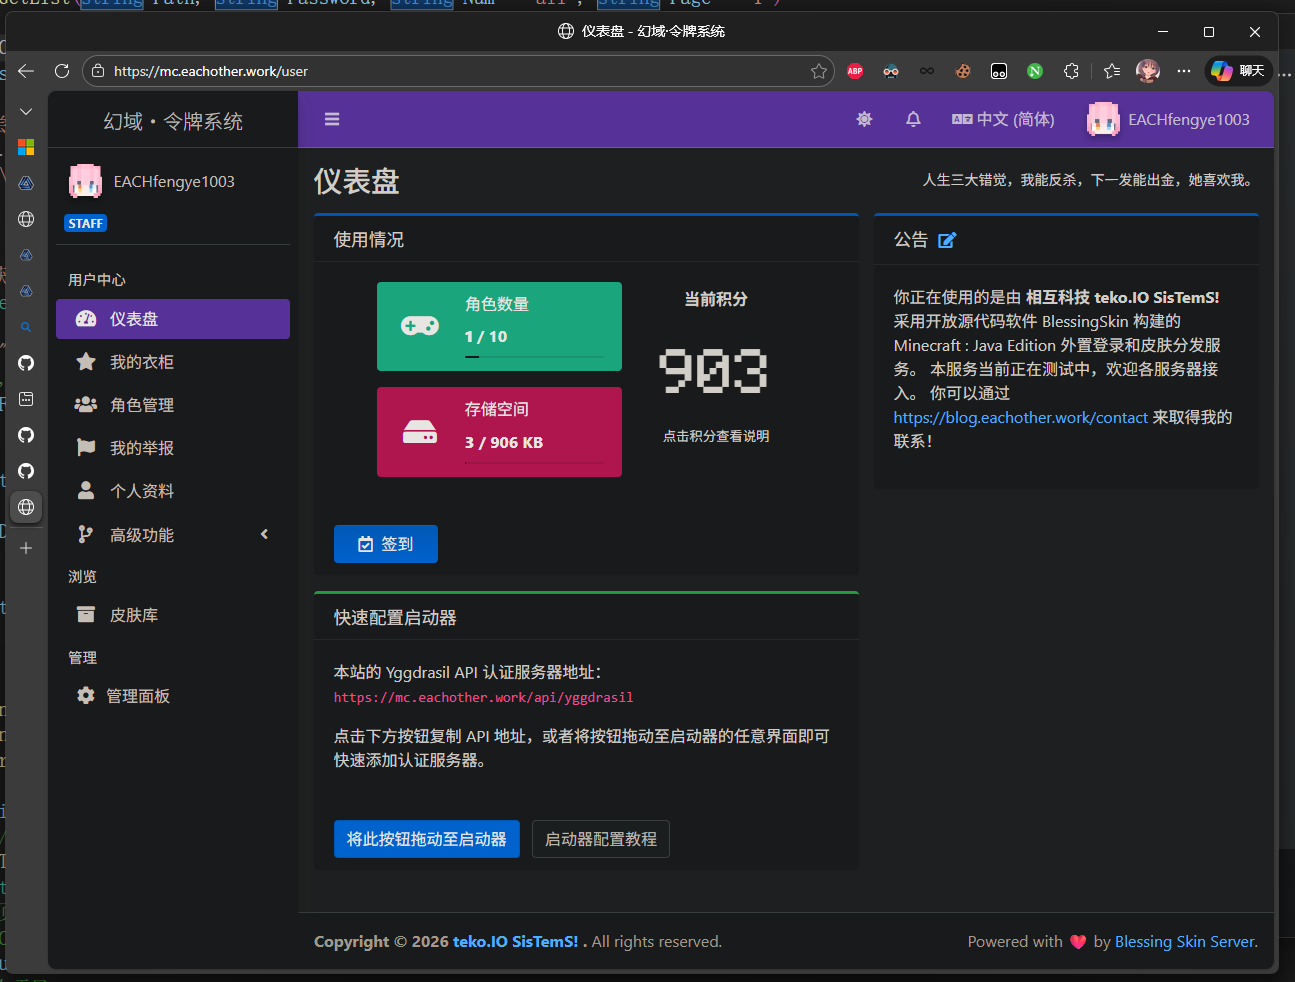Open the 启动器配置教程 tutorial button
Image resolution: width=1295 pixels, height=982 pixels.
click(x=600, y=839)
